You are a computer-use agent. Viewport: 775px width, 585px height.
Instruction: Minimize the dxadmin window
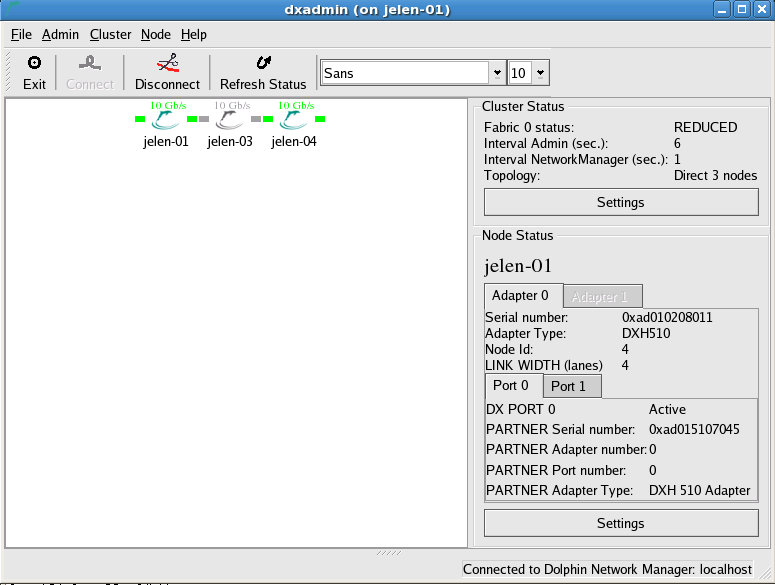722,9
